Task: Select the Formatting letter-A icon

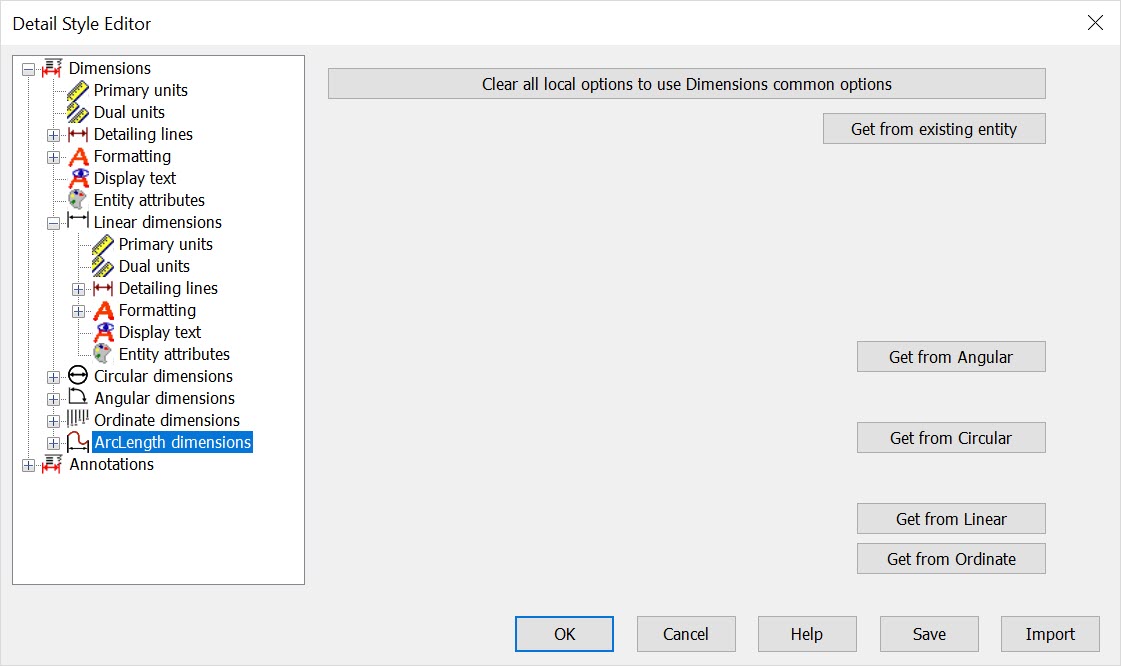Action: point(80,156)
